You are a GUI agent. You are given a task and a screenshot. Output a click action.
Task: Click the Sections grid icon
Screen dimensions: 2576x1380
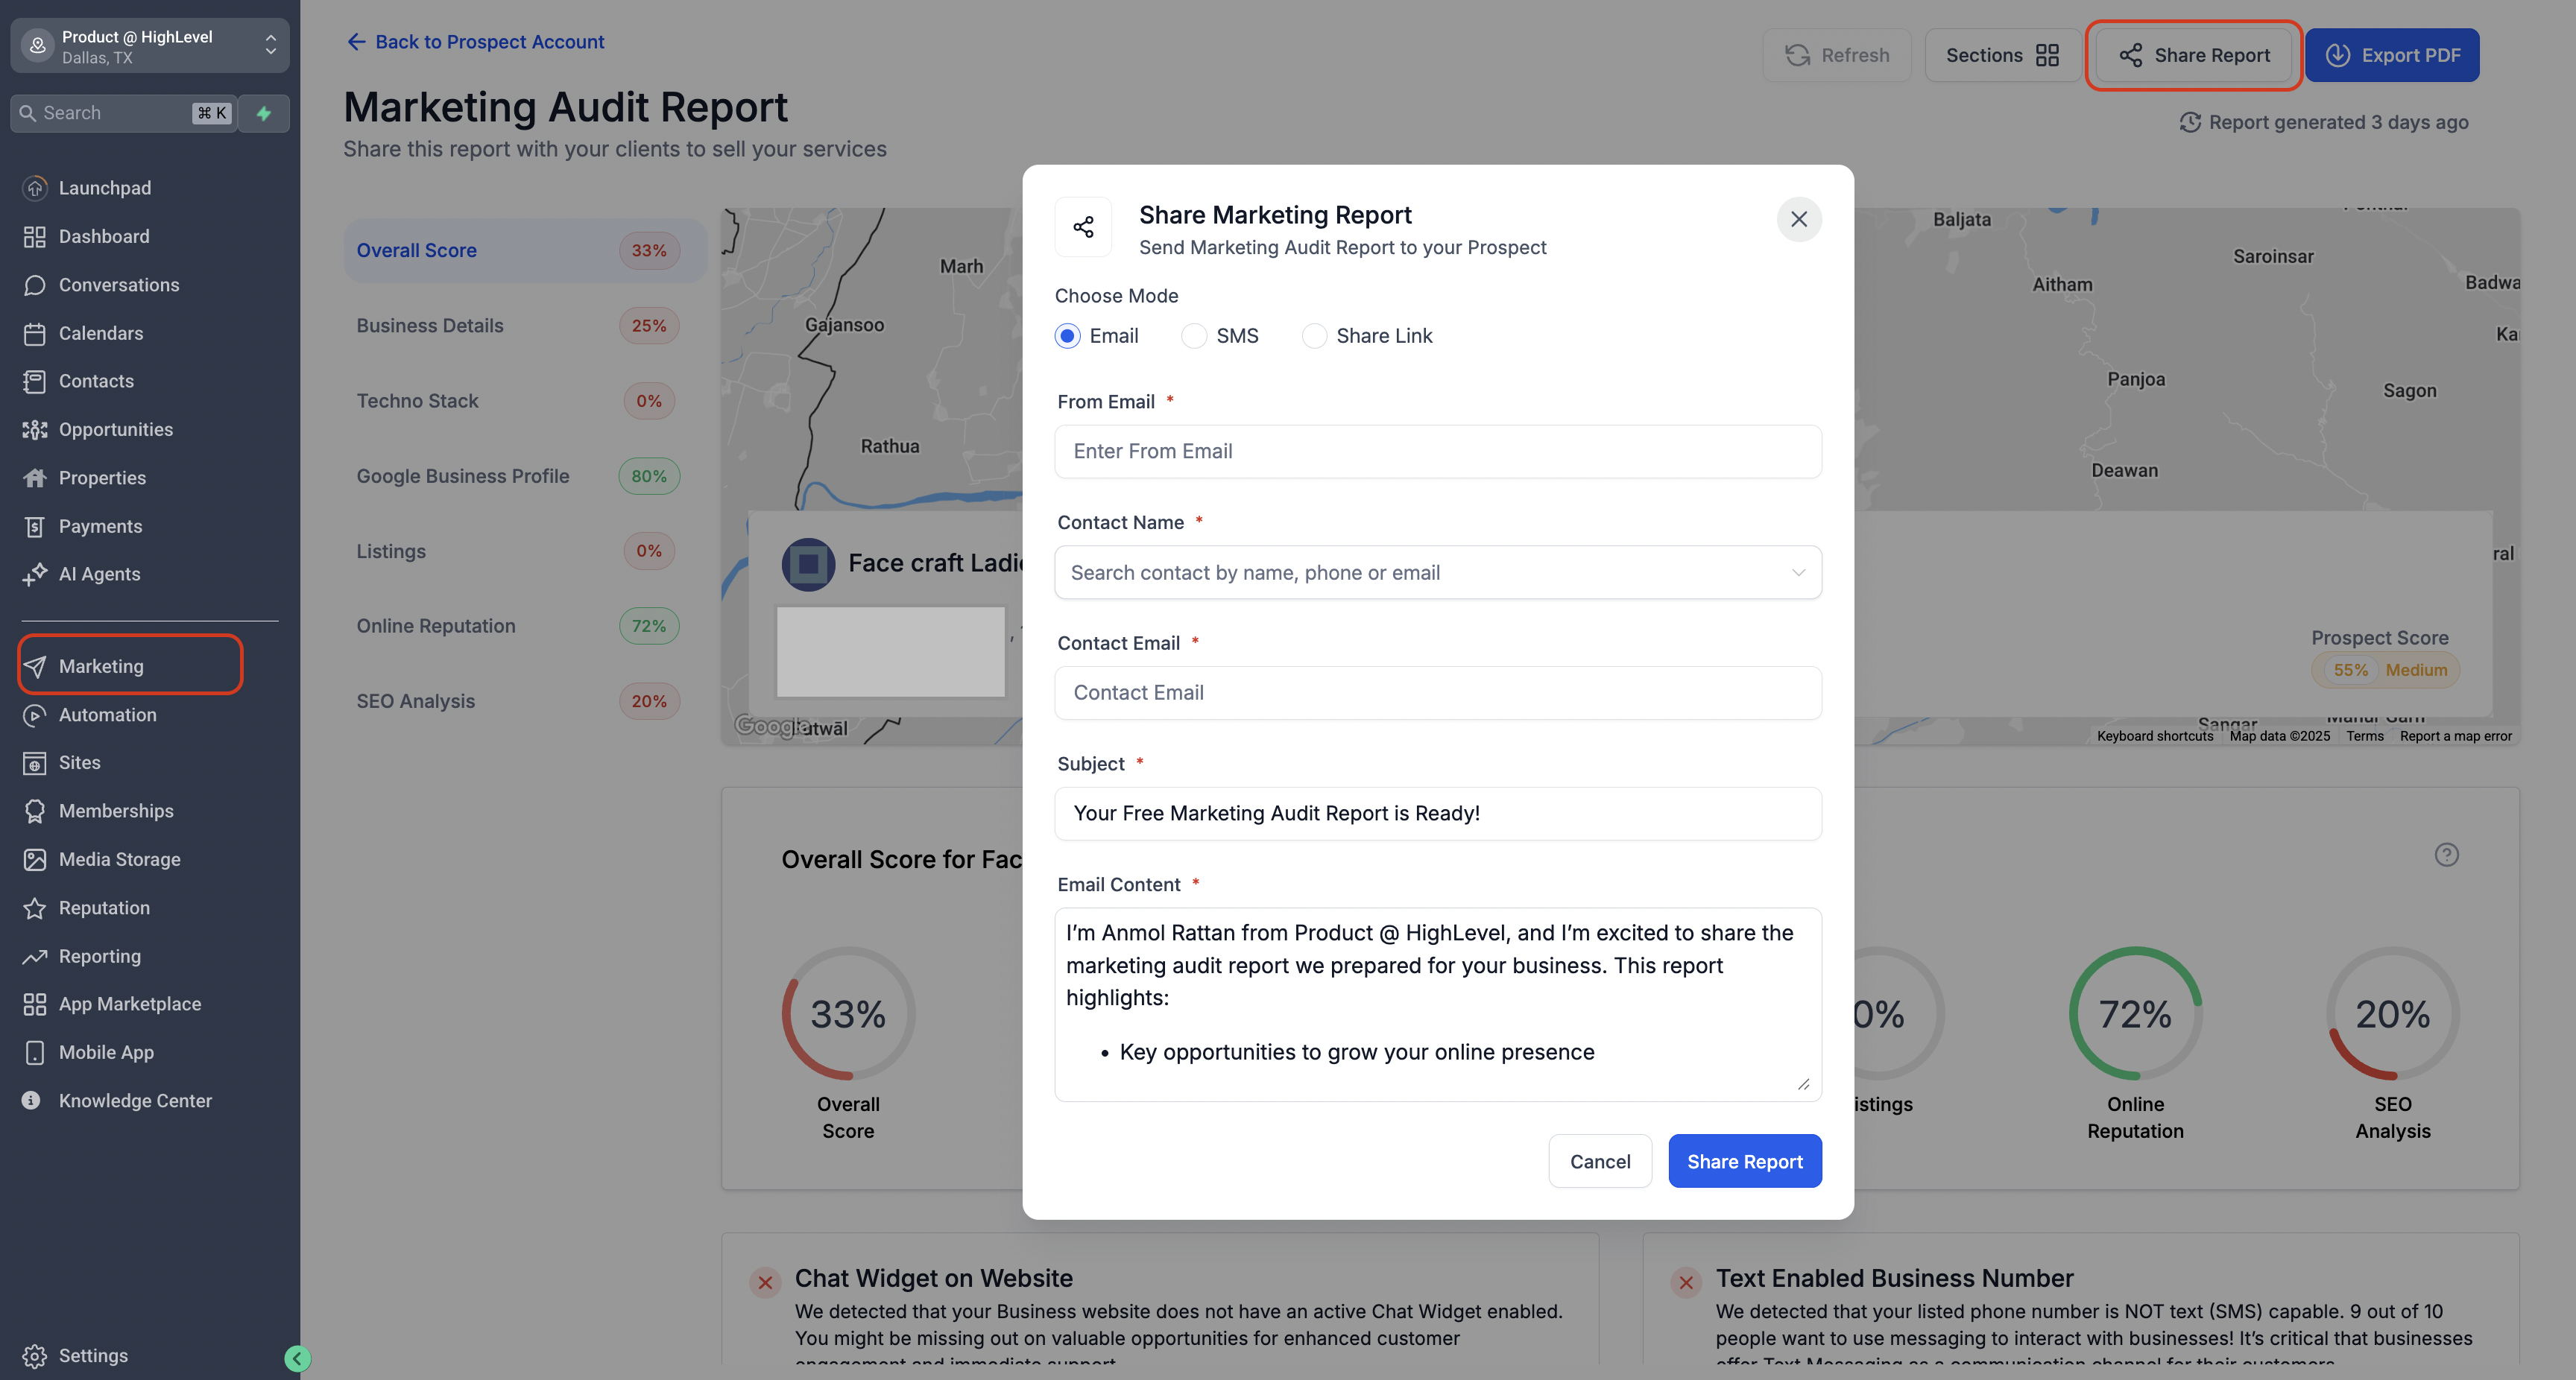coord(2047,55)
